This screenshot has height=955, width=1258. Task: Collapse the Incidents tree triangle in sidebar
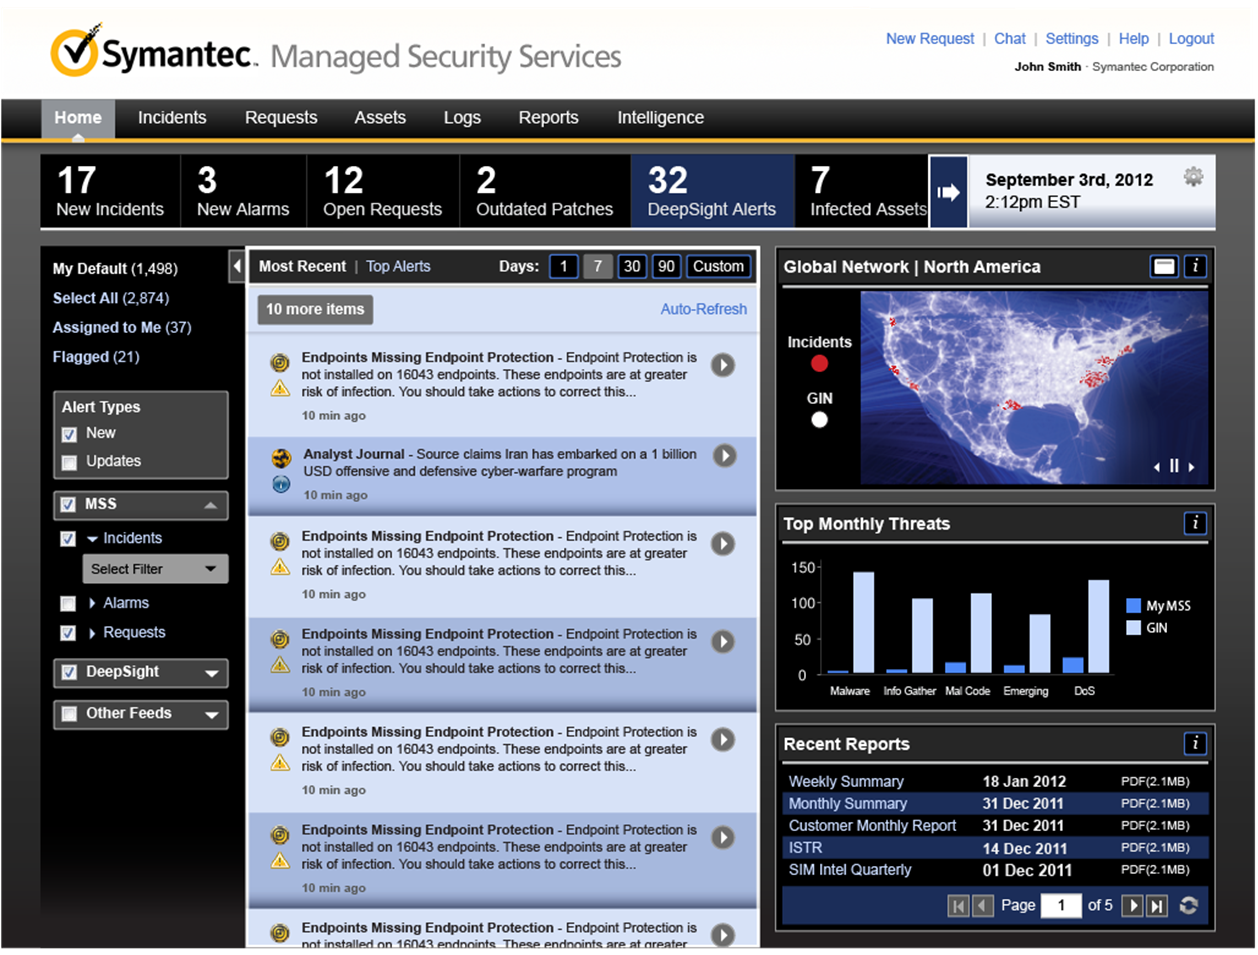[92, 539]
